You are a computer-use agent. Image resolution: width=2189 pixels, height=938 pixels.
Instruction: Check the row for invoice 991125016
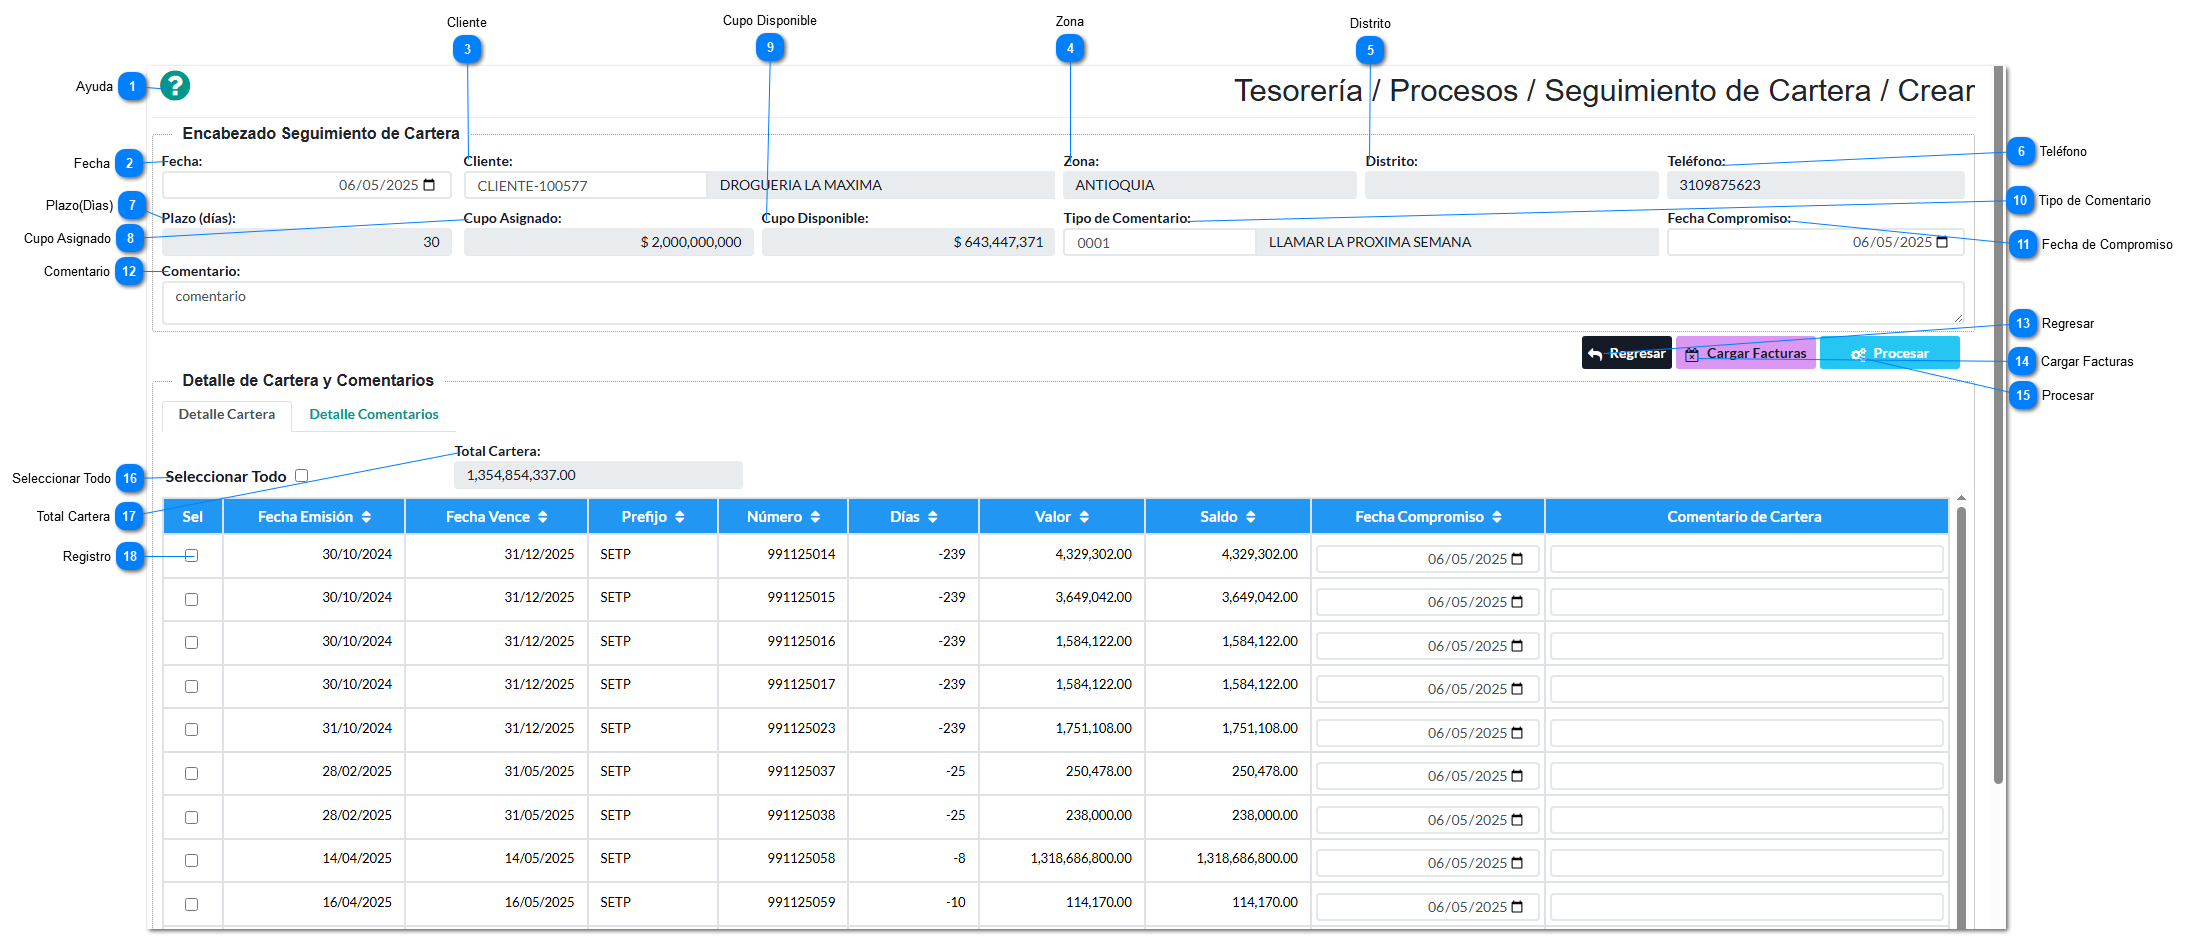(x=192, y=643)
